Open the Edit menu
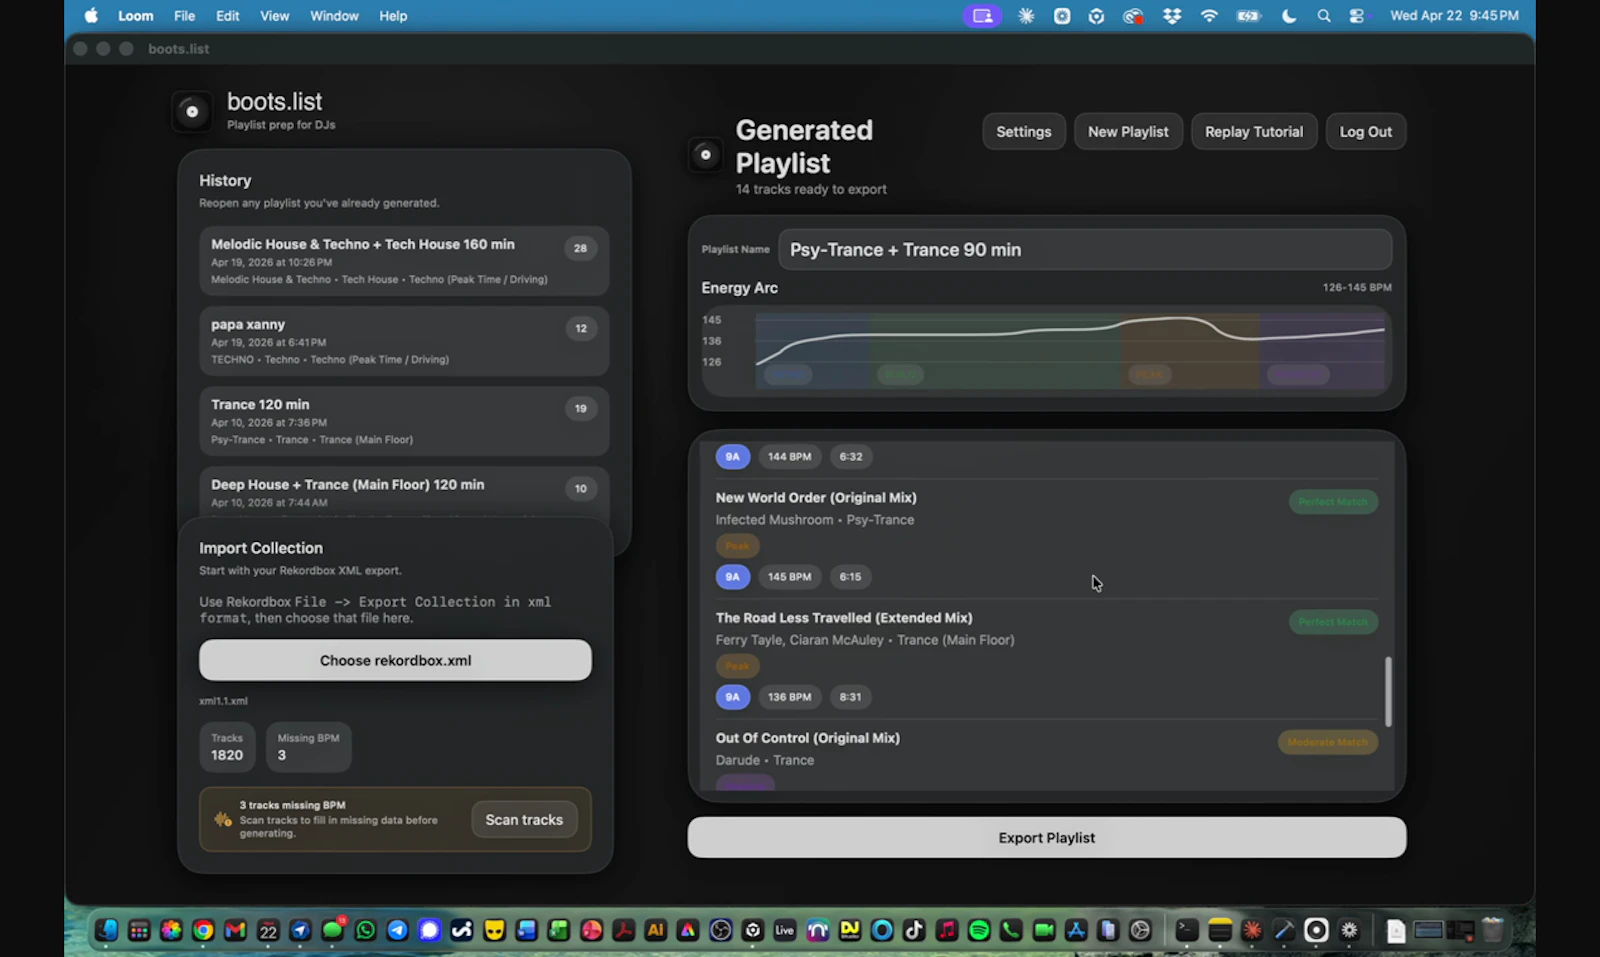Viewport: 1600px width, 957px height. coord(228,16)
